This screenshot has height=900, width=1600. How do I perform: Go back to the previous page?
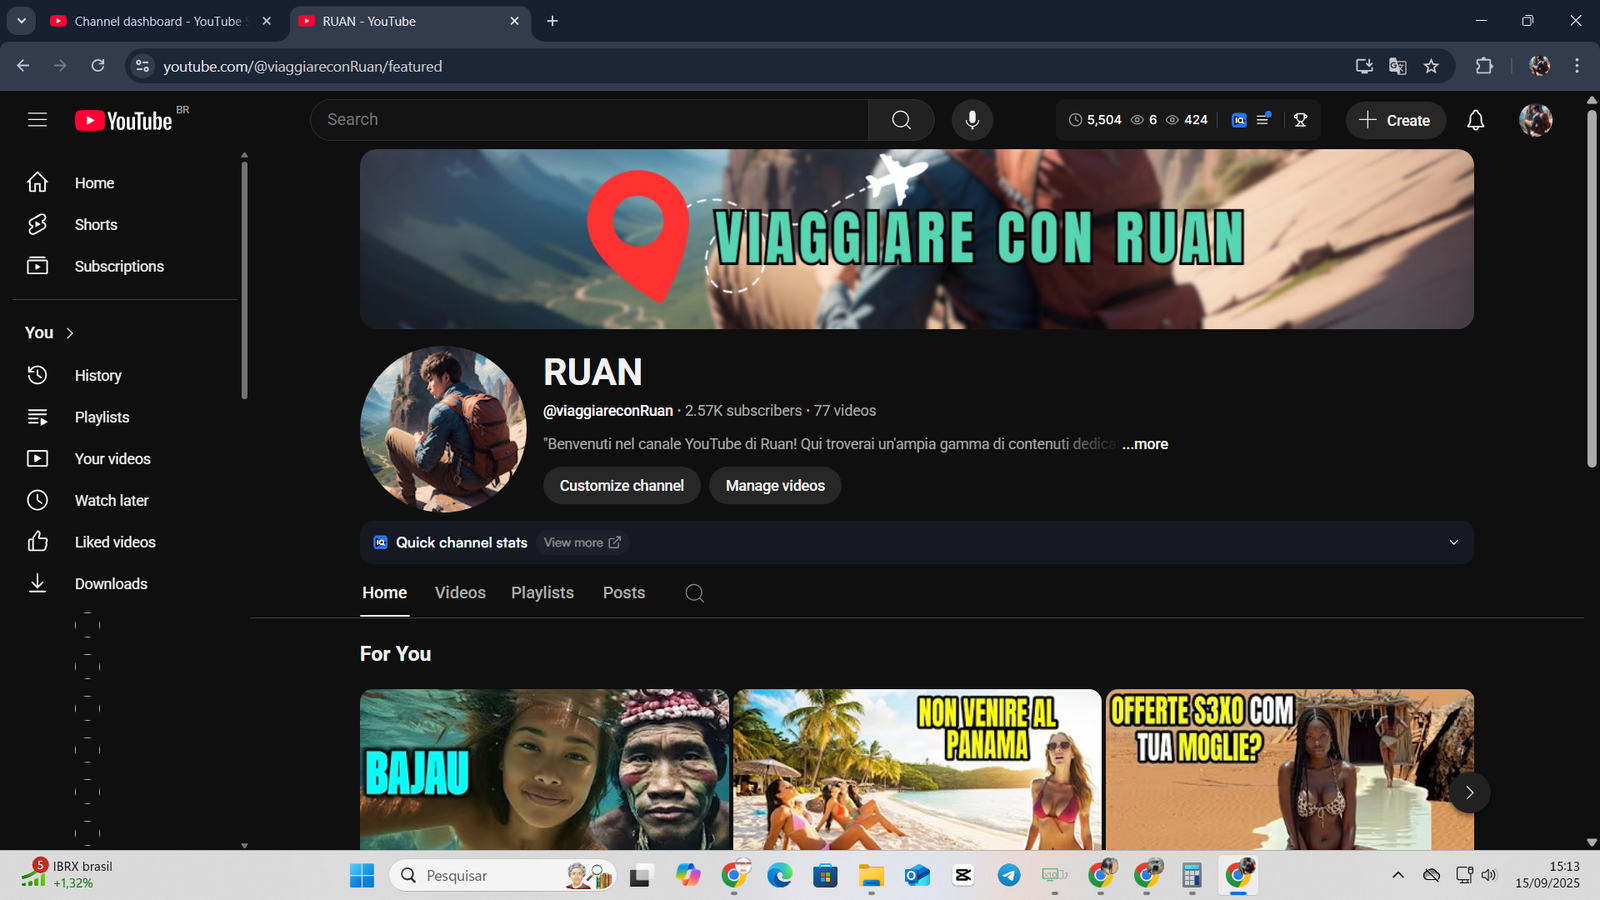[x=23, y=66]
